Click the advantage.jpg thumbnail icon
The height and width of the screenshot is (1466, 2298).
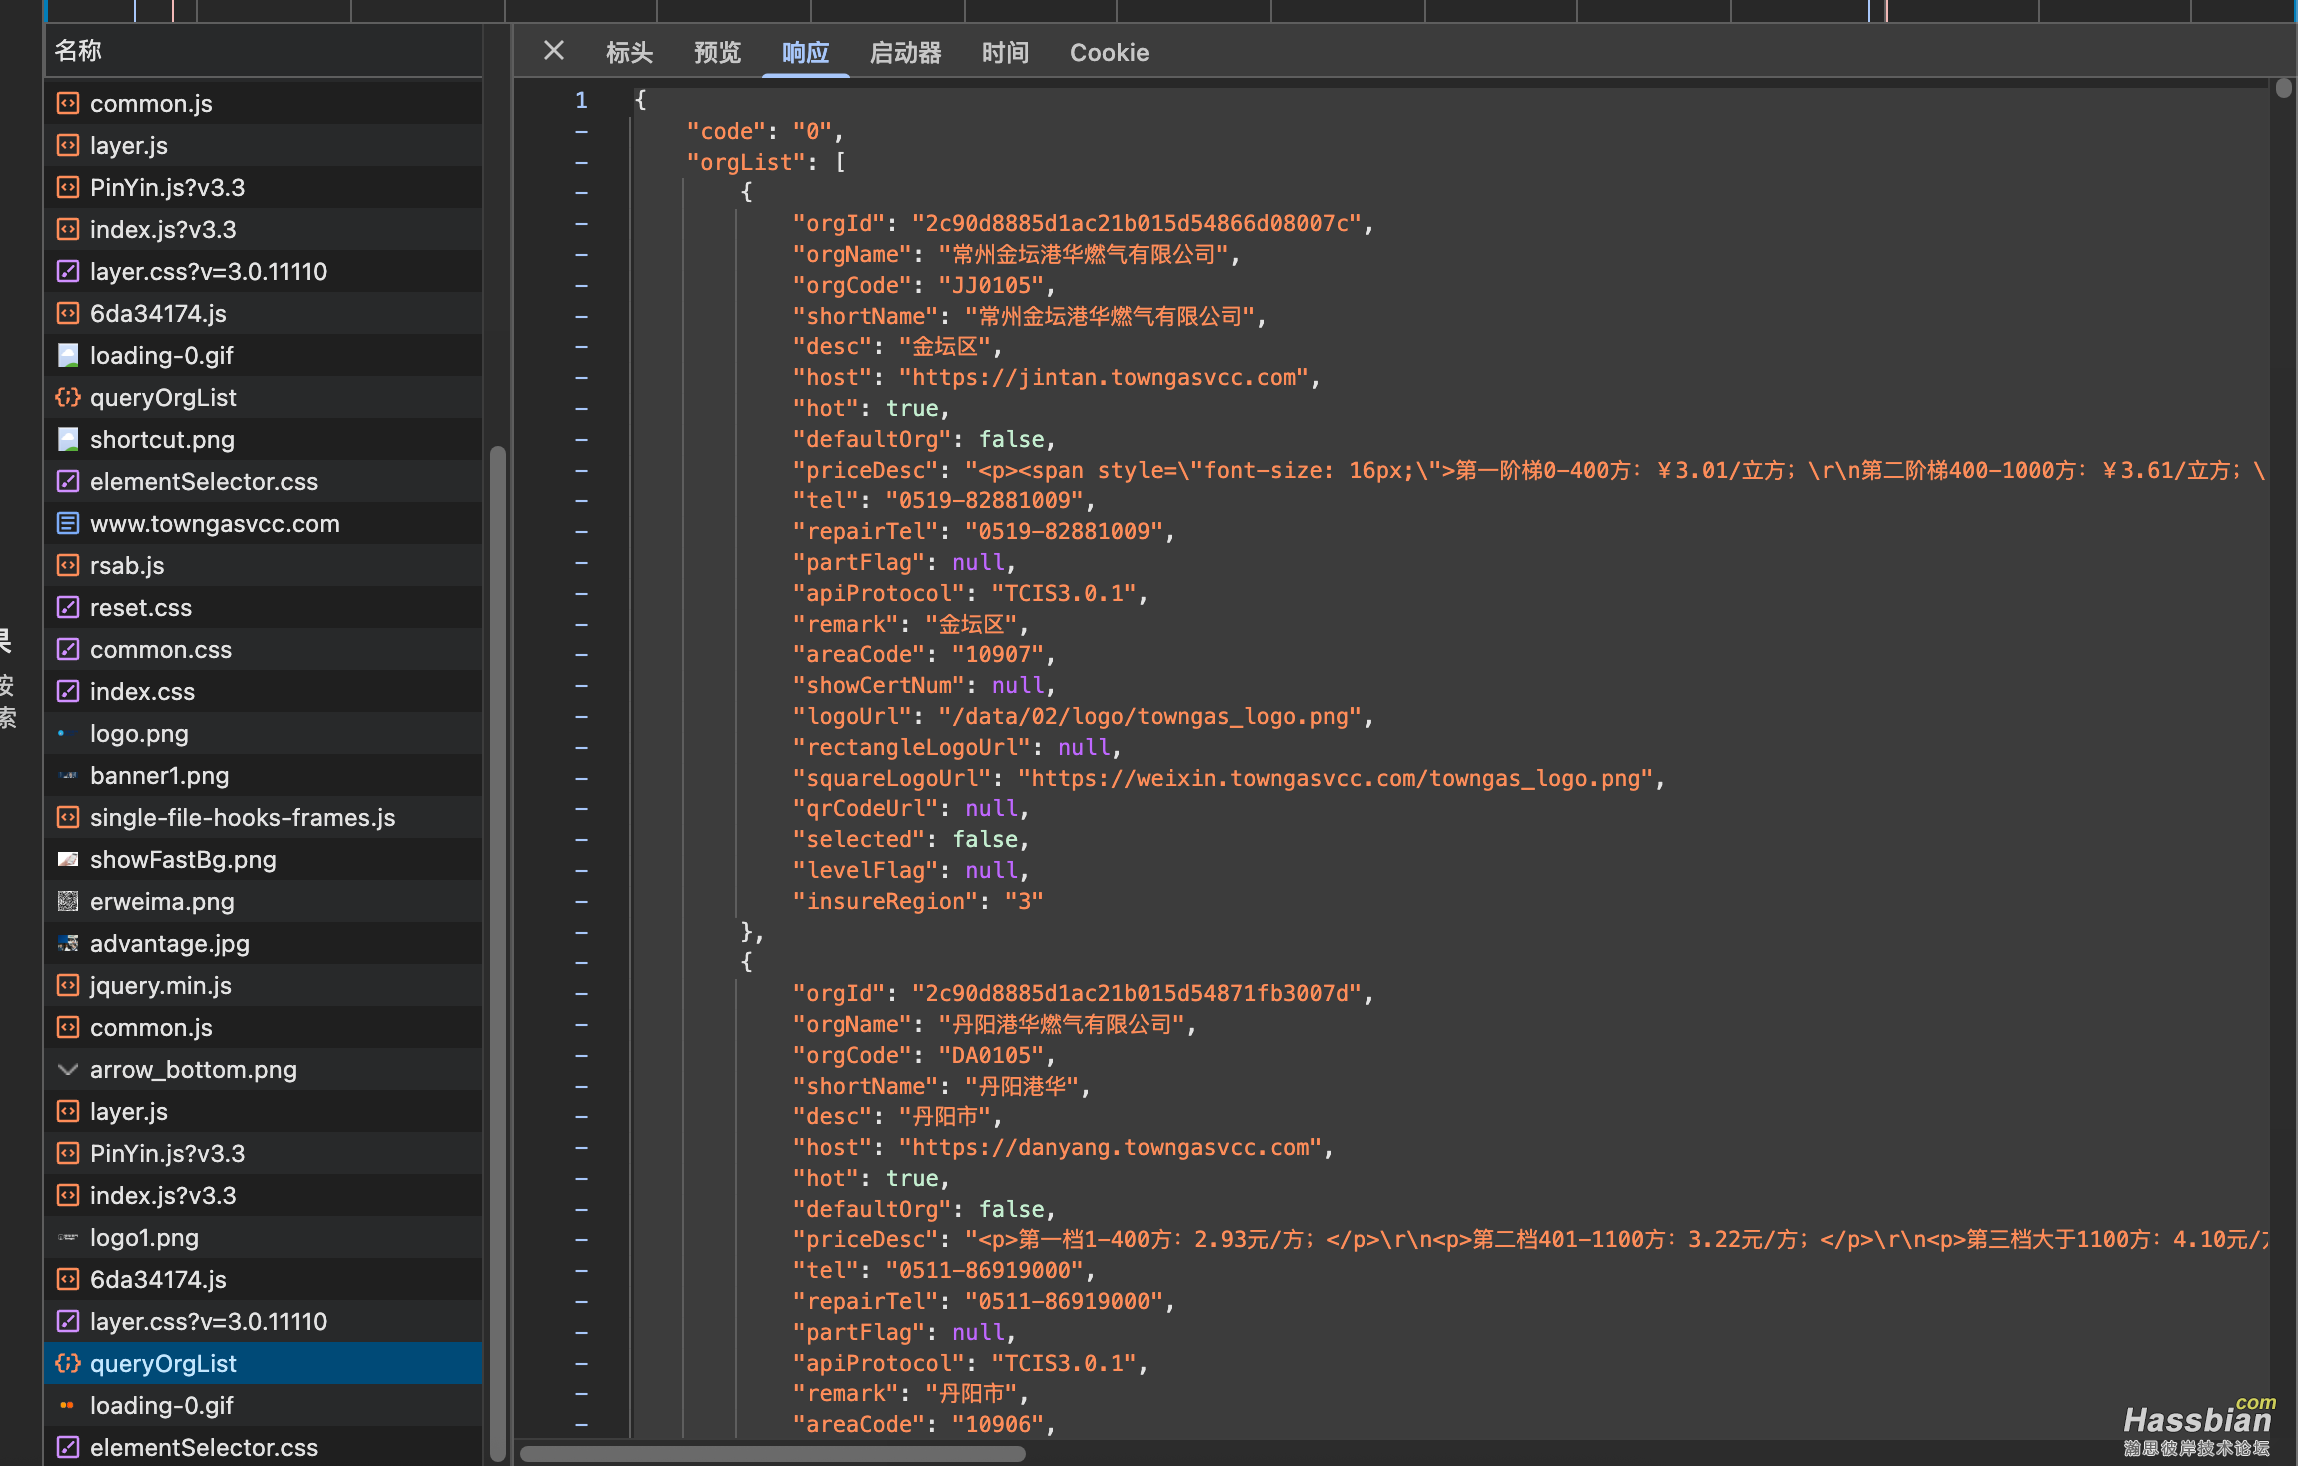68,943
